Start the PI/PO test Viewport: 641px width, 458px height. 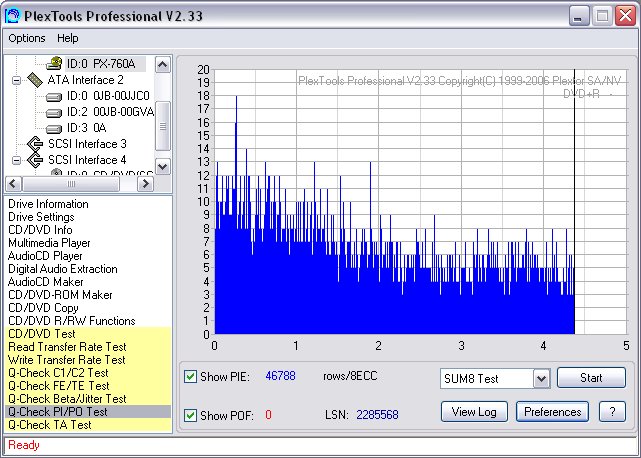tap(591, 377)
